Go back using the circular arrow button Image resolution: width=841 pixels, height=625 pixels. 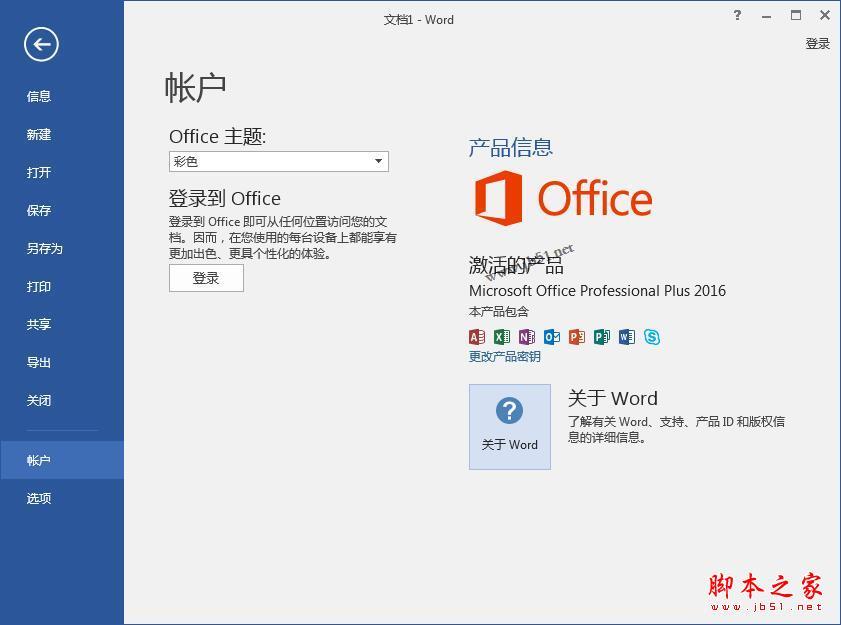pyautogui.click(x=41, y=44)
